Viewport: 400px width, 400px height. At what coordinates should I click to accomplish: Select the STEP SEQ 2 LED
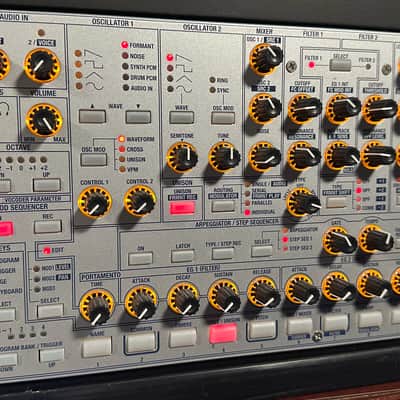pos(285,248)
